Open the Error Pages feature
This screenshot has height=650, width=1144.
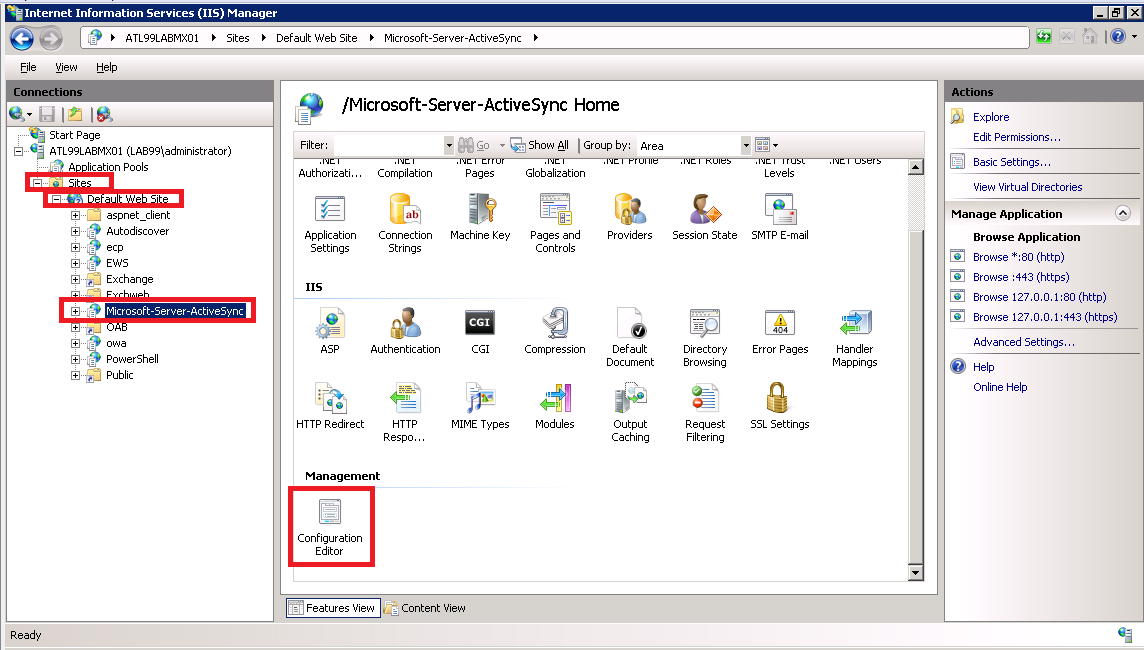point(780,331)
